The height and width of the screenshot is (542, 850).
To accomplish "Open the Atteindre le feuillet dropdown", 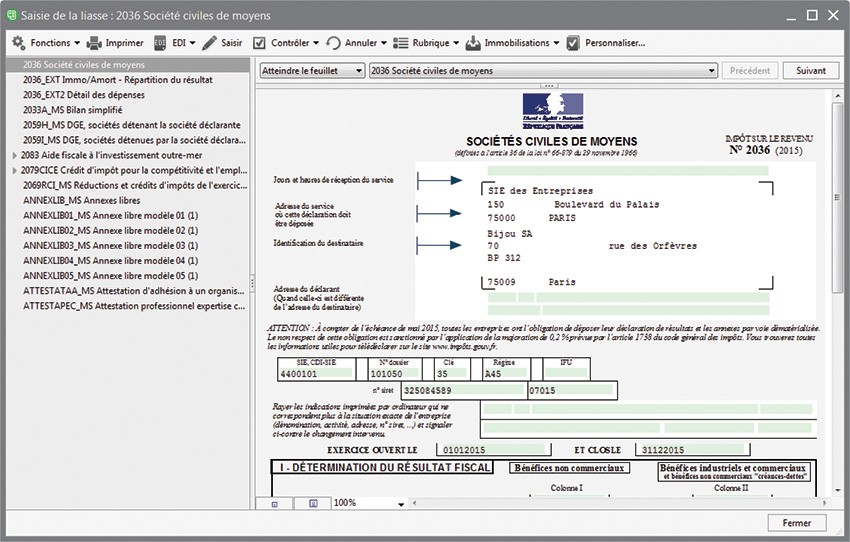I will click(311, 71).
